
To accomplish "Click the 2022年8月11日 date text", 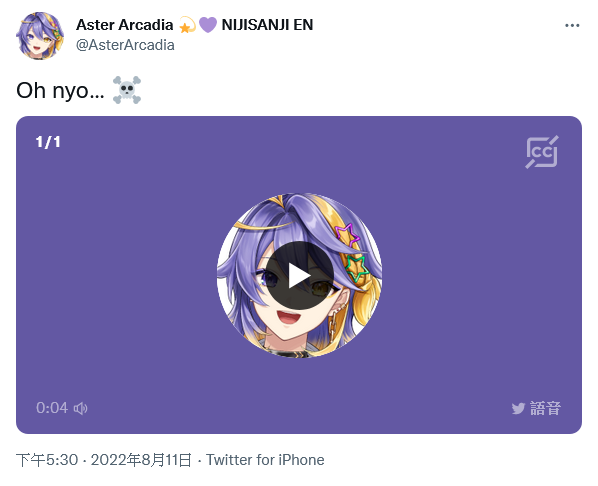I will (x=141, y=460).
